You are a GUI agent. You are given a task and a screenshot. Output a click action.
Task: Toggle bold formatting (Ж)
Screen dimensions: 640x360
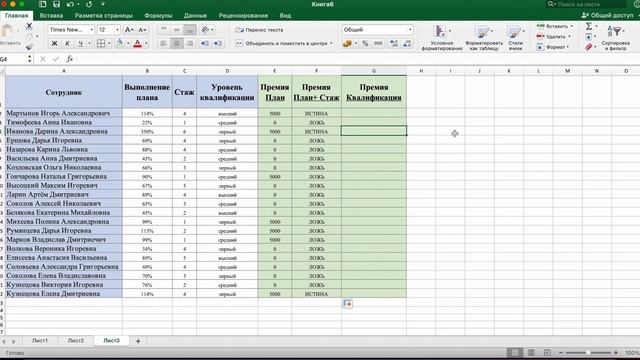pos(54,43)
